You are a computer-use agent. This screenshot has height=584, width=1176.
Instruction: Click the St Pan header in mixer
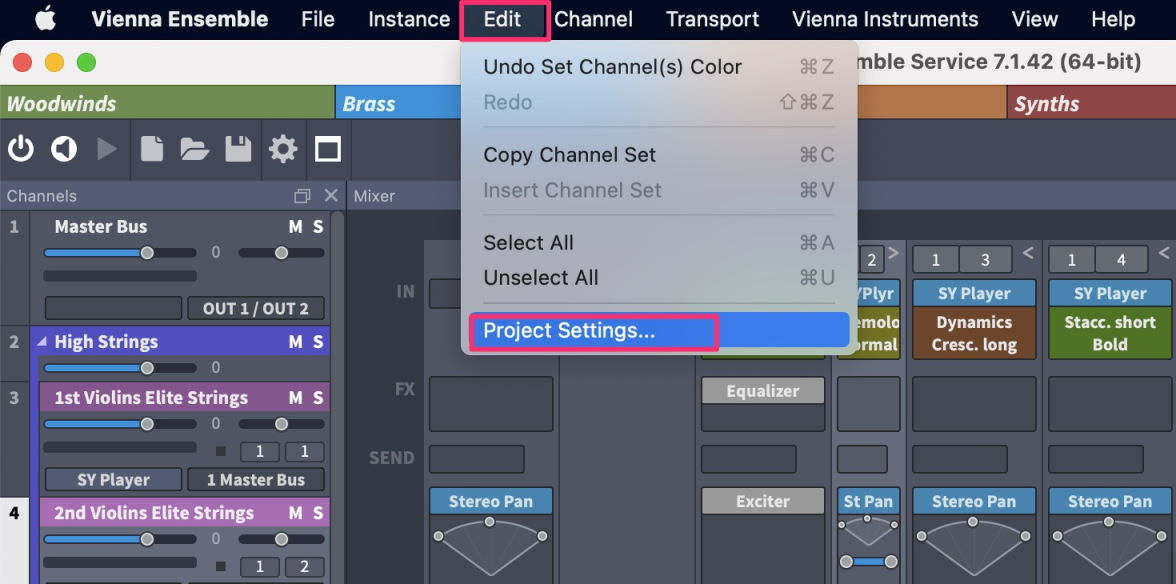pos(868,501)
